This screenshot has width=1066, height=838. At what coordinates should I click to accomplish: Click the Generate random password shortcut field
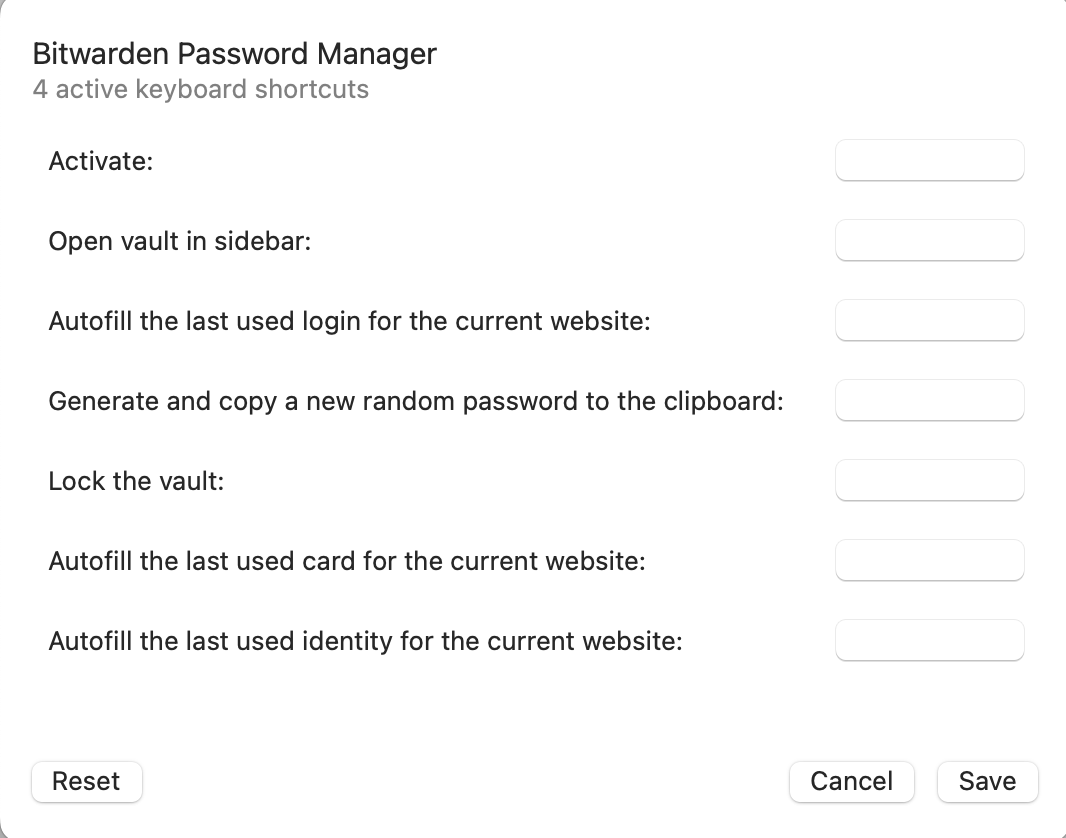(x=929, y=400)
